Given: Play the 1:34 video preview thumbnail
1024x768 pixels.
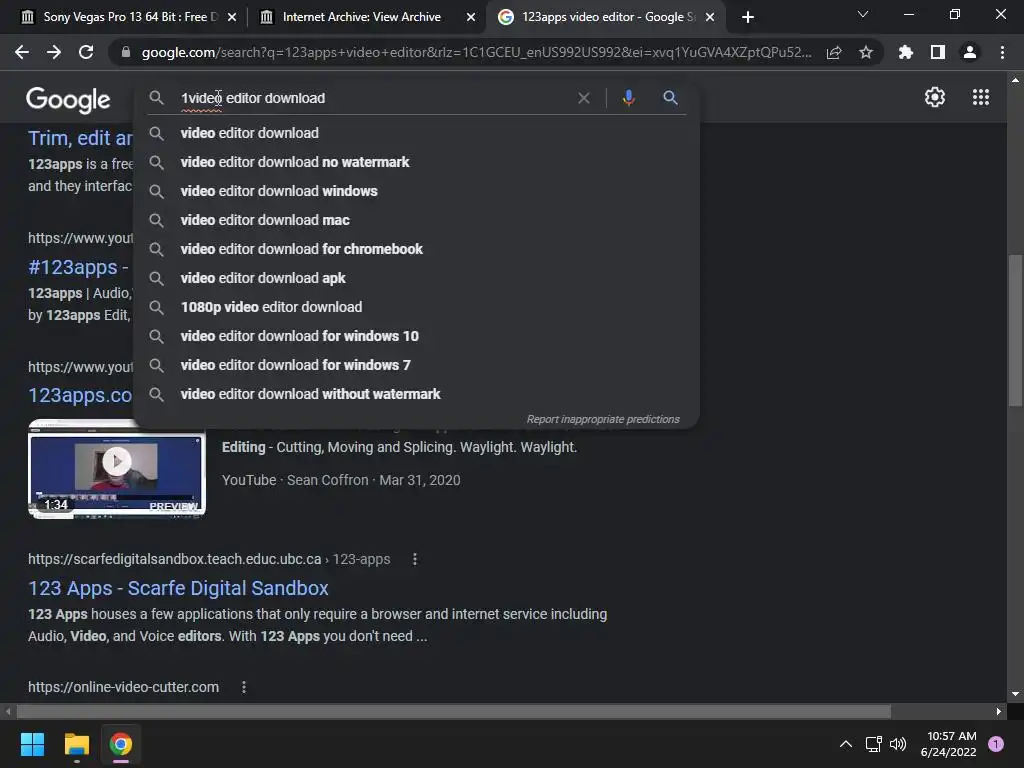Looking at the screenshot, I should click(117, 468).
